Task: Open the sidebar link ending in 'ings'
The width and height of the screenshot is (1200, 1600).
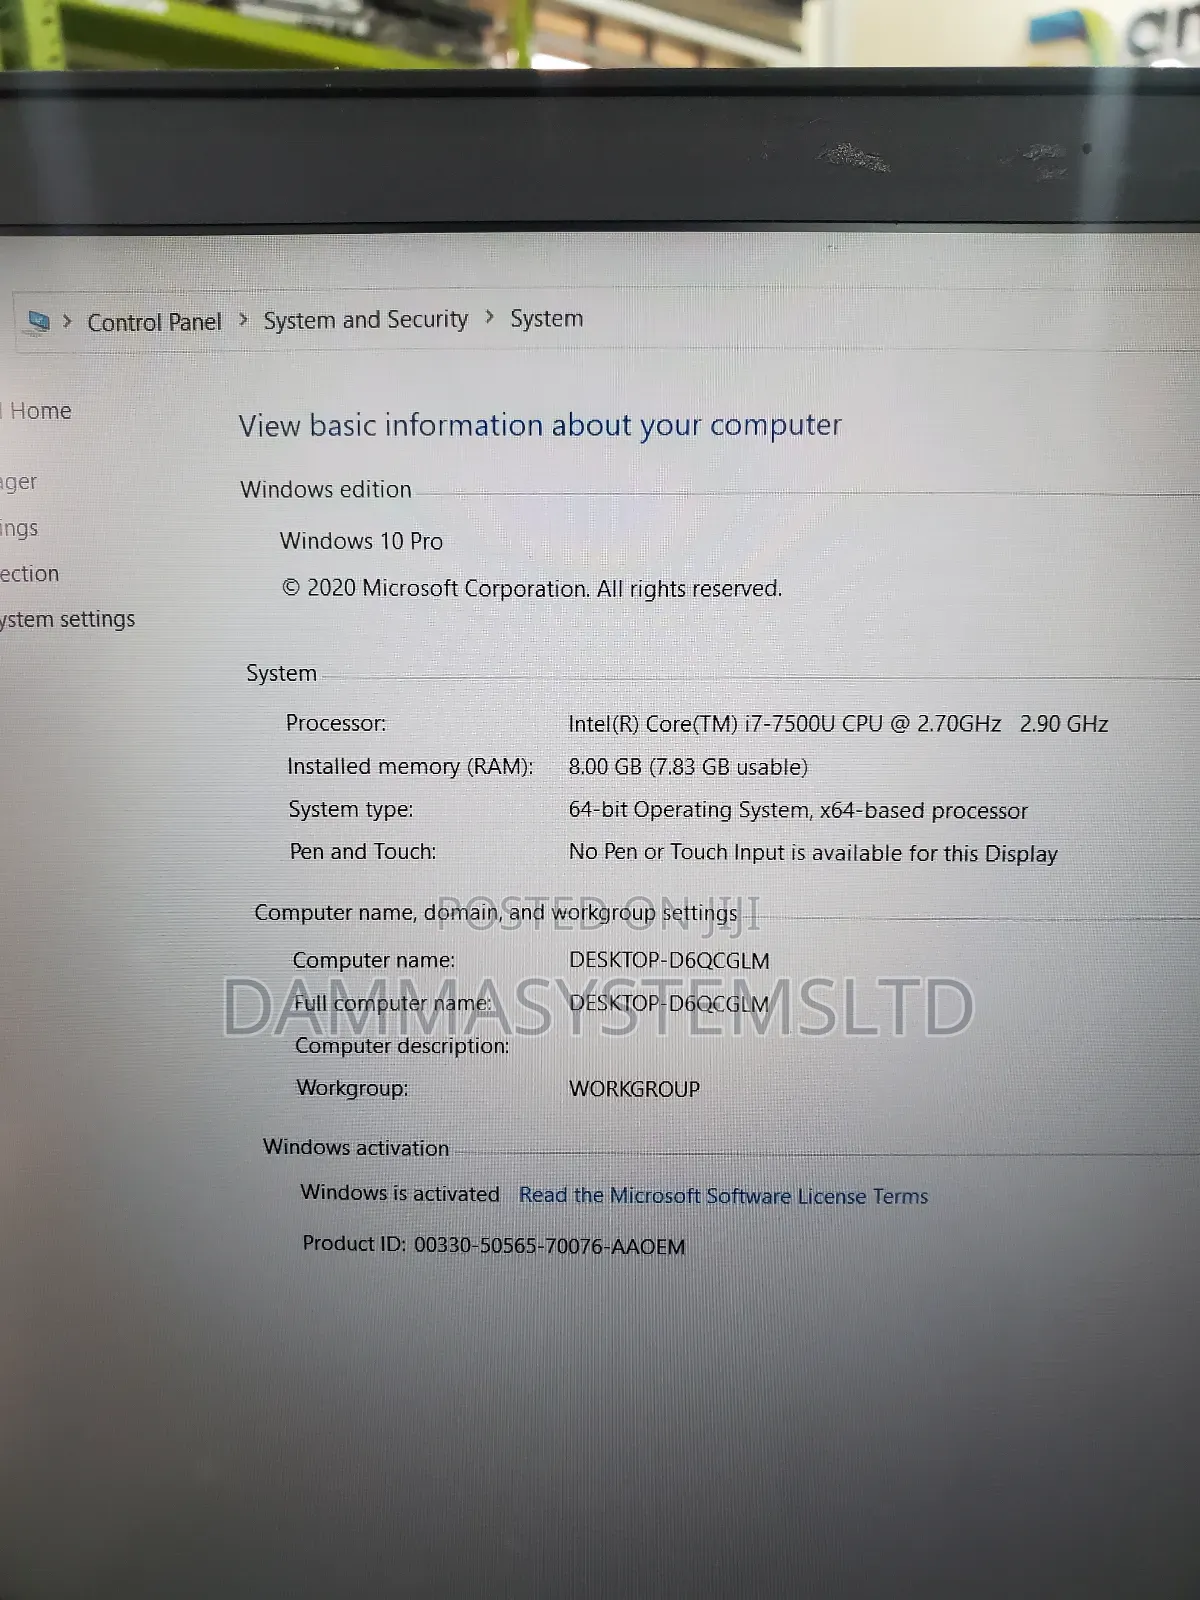Action: [x=19, y=528]
